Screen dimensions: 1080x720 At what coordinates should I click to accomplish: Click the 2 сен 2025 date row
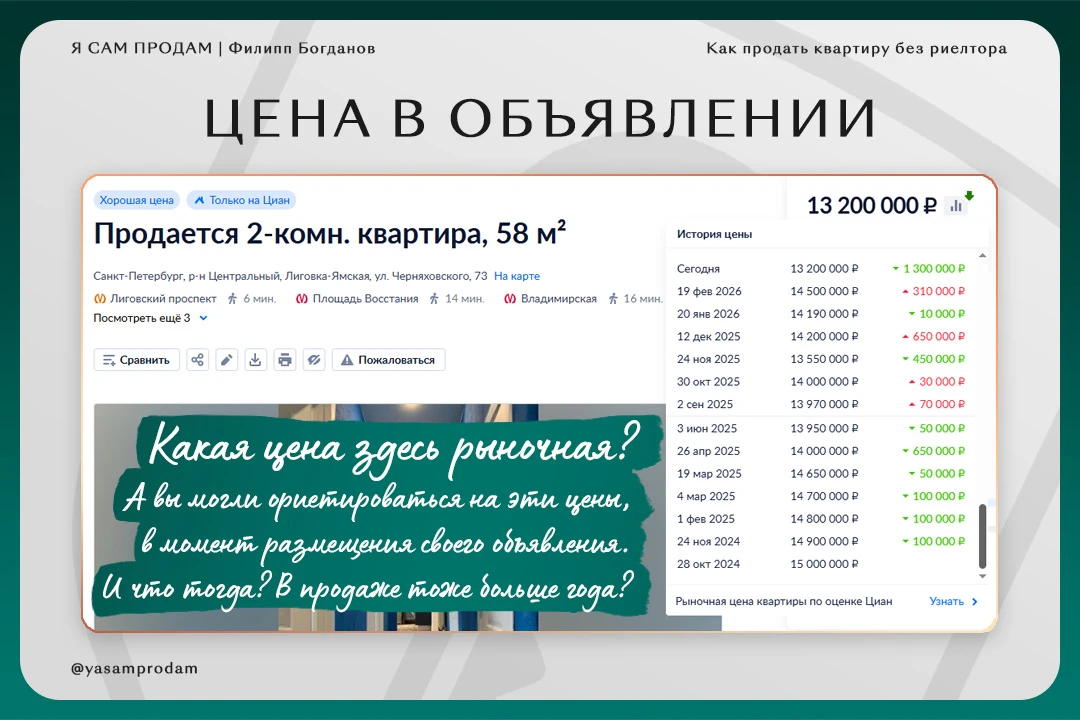821,404
